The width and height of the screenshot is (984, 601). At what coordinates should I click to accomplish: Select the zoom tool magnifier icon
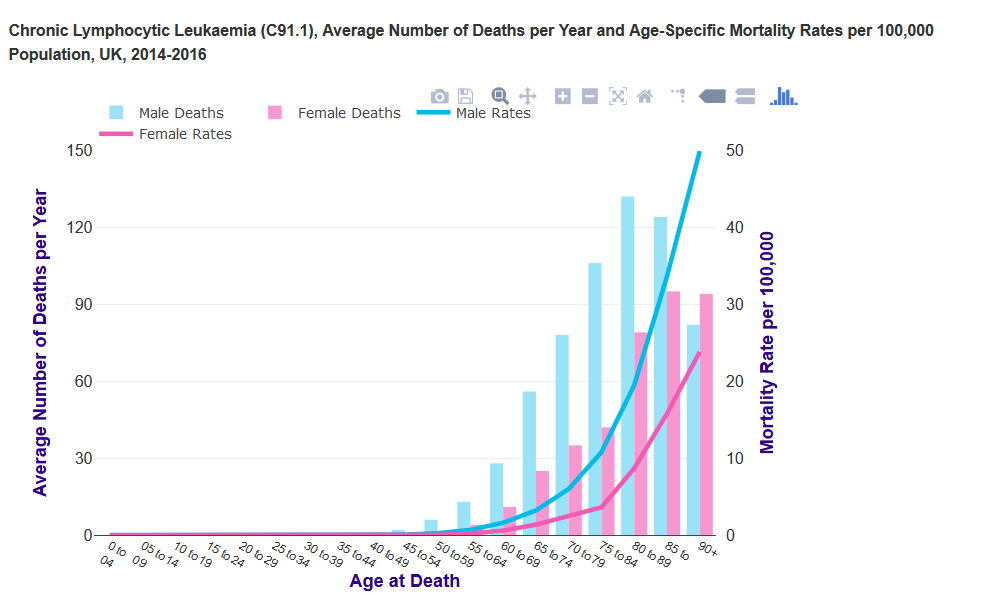(500, 96)
